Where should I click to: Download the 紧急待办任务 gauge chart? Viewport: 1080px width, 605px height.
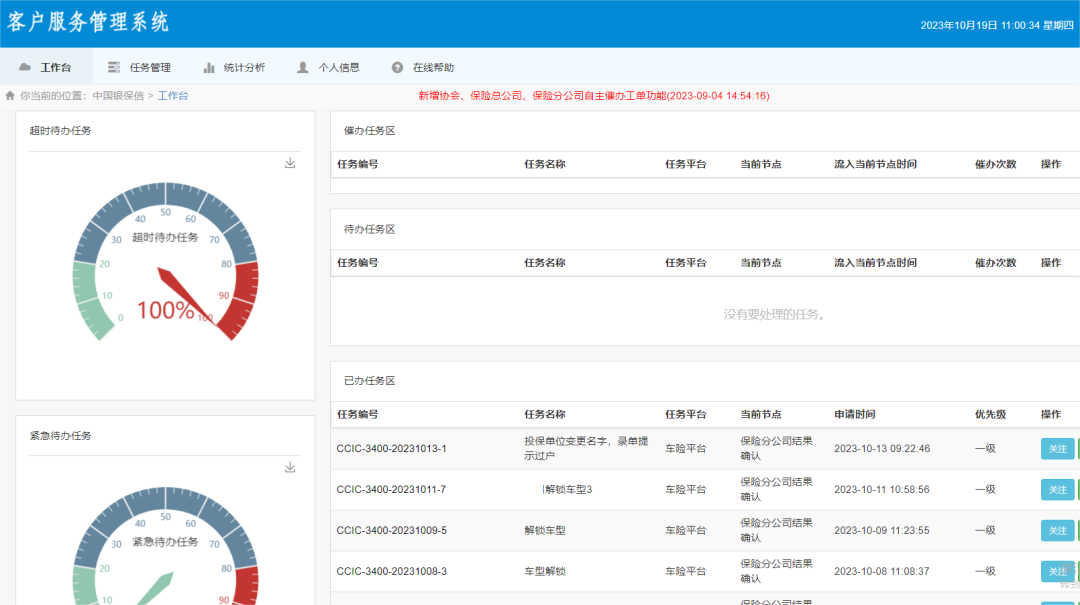(x=290, y=467)
